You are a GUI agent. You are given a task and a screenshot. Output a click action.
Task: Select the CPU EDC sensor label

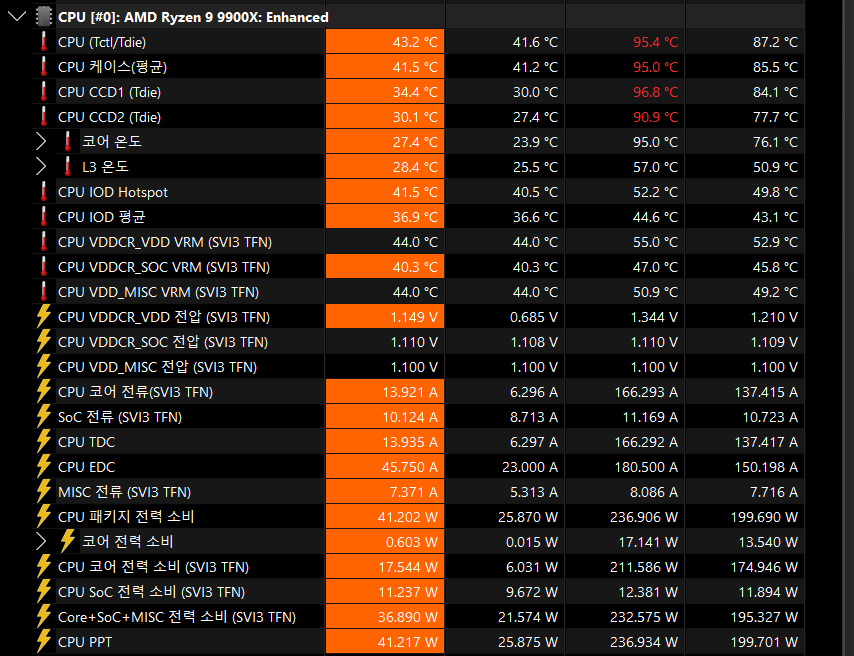[87, 467]
